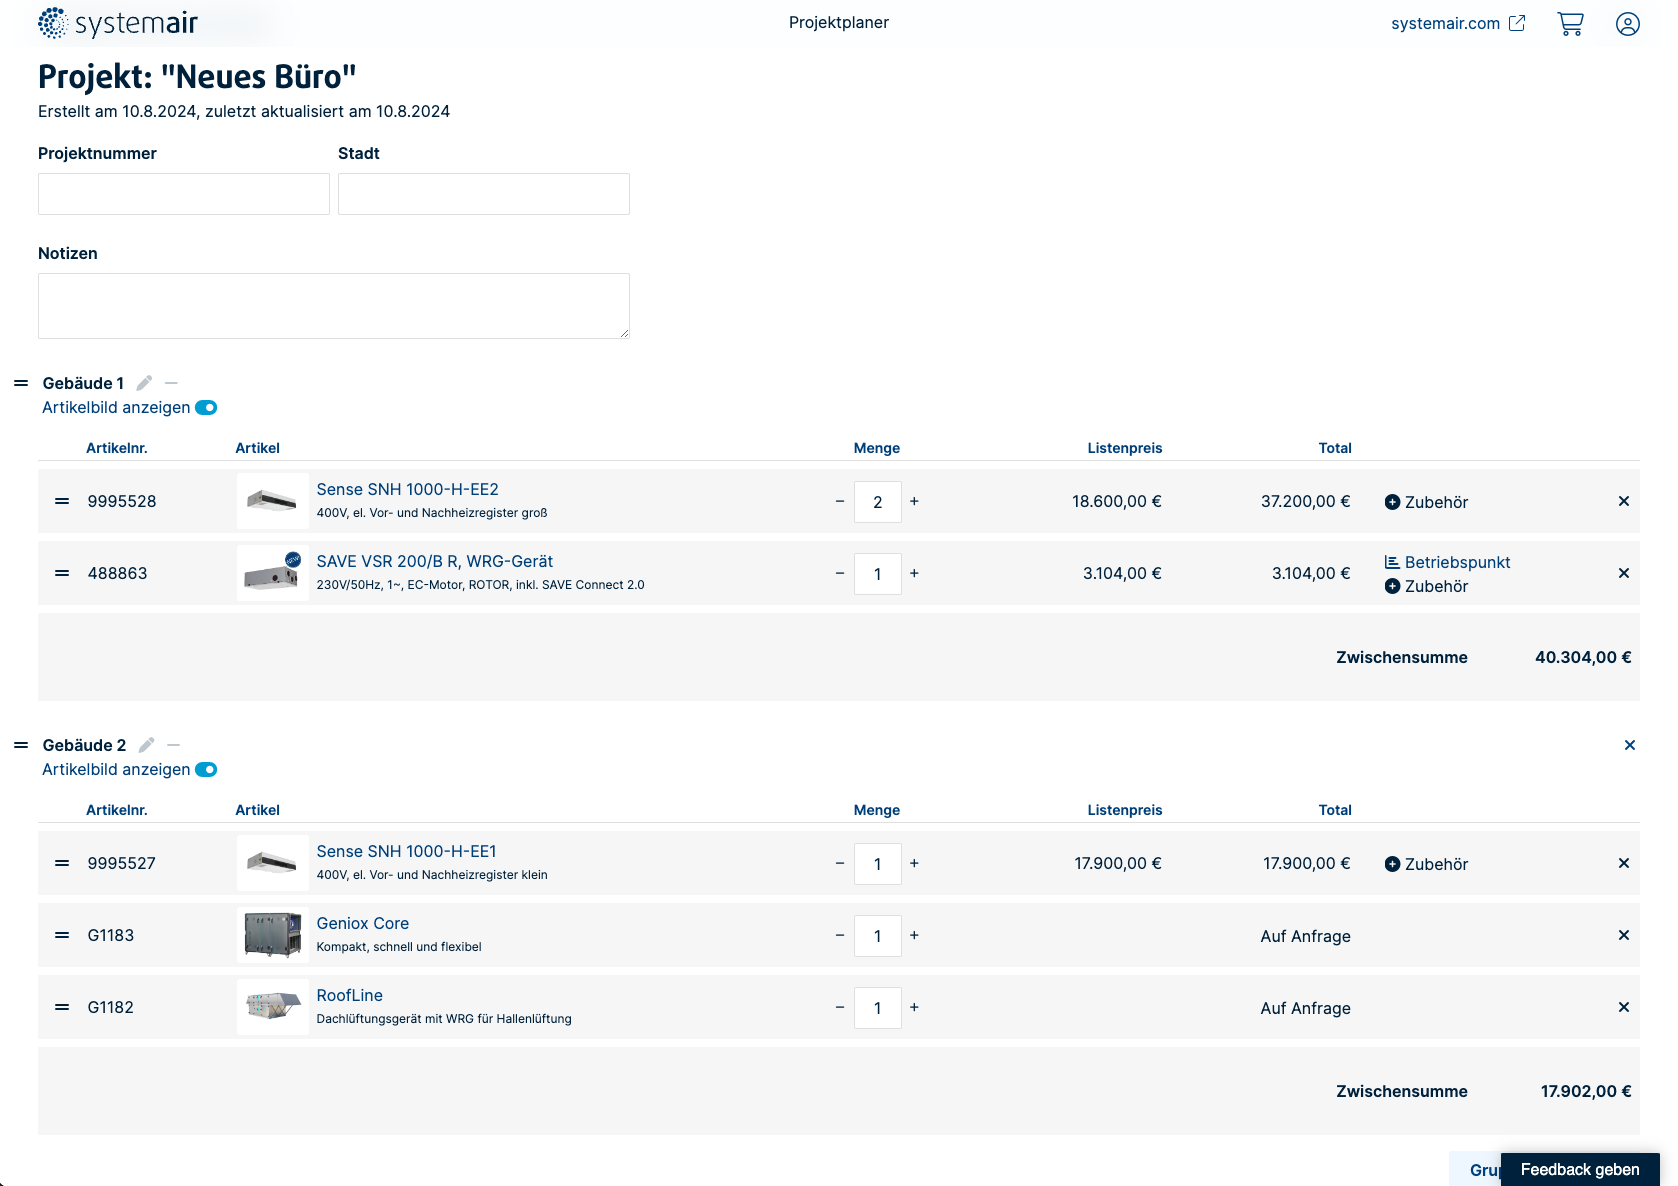Decrease quantity of SAVE VSR 200/B R
The width and height of the screenshot is (1678, 1186).
click(840, 573)
